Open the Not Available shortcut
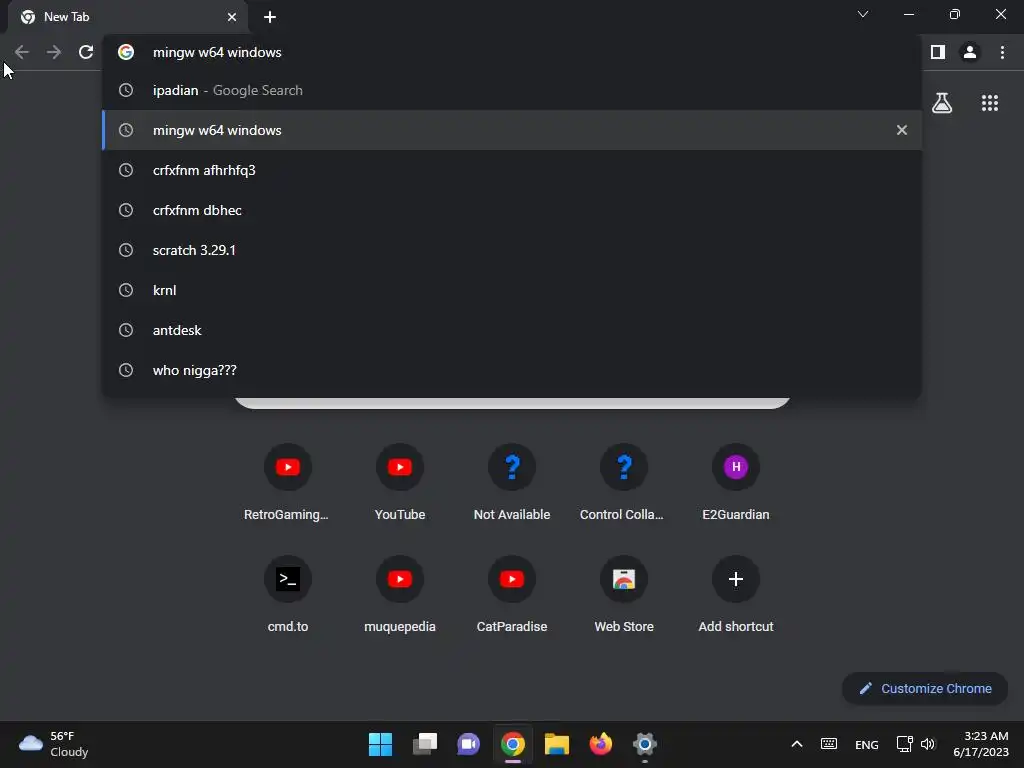This screenshot has width=1024, height=768. click(x=512, y=483)
